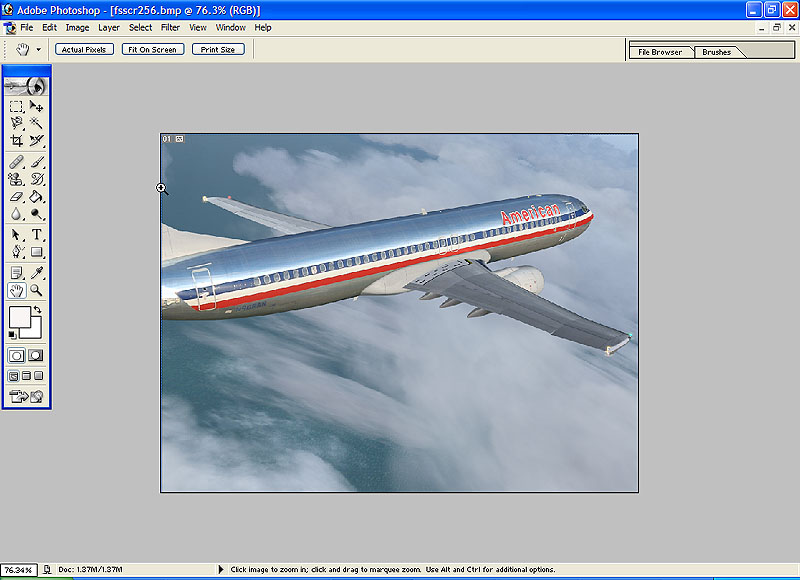Image resolution: width=800 pixels, height=580 pixels.
Task: Switch to Quick Mask mode
Action: [36, 355]
